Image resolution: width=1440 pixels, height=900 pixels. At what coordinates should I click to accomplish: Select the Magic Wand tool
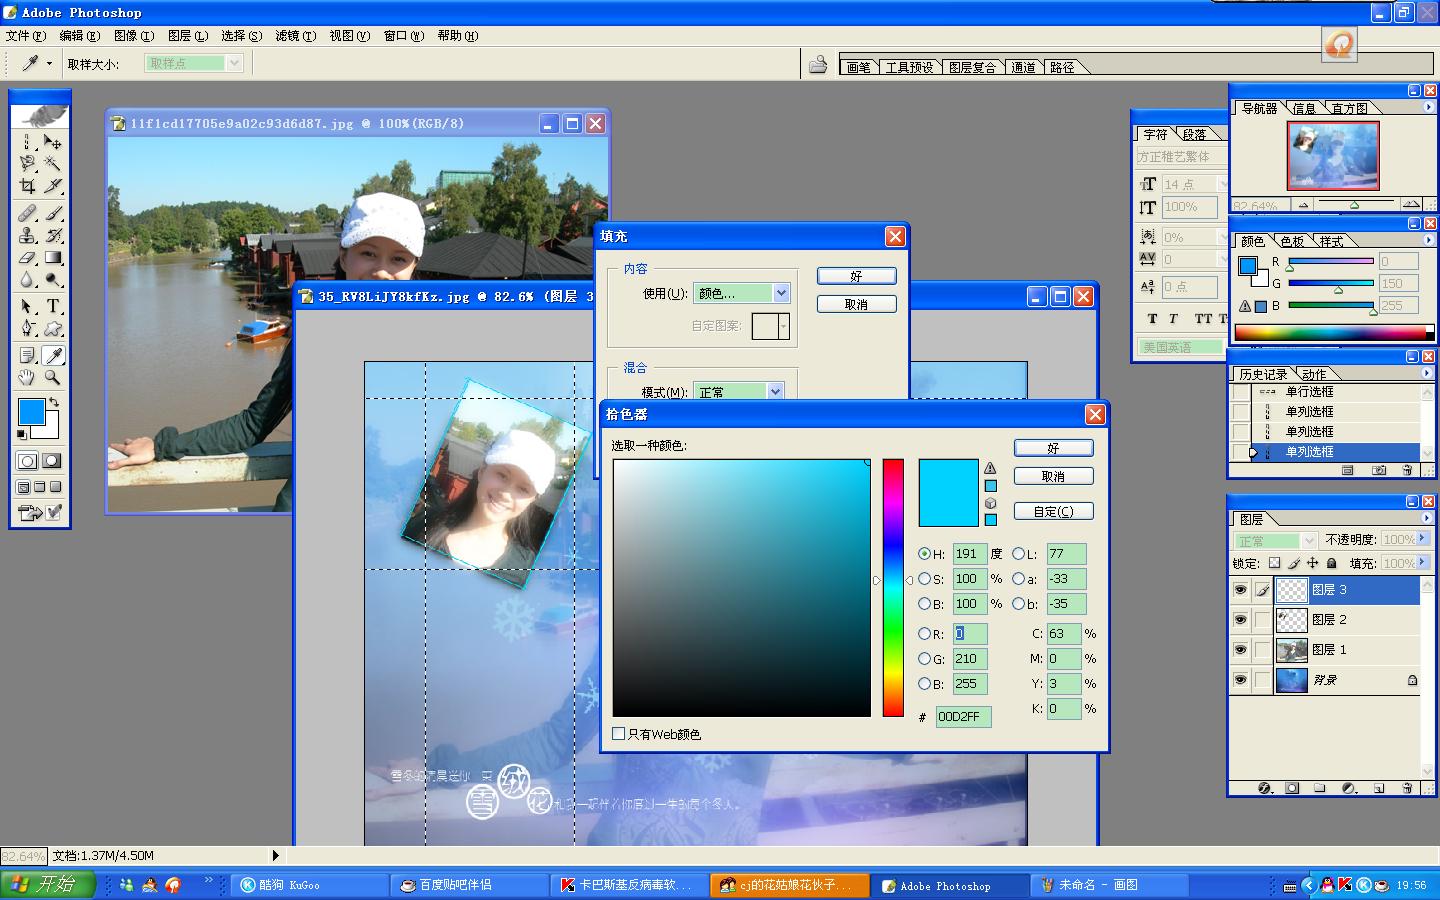point(53,164)
